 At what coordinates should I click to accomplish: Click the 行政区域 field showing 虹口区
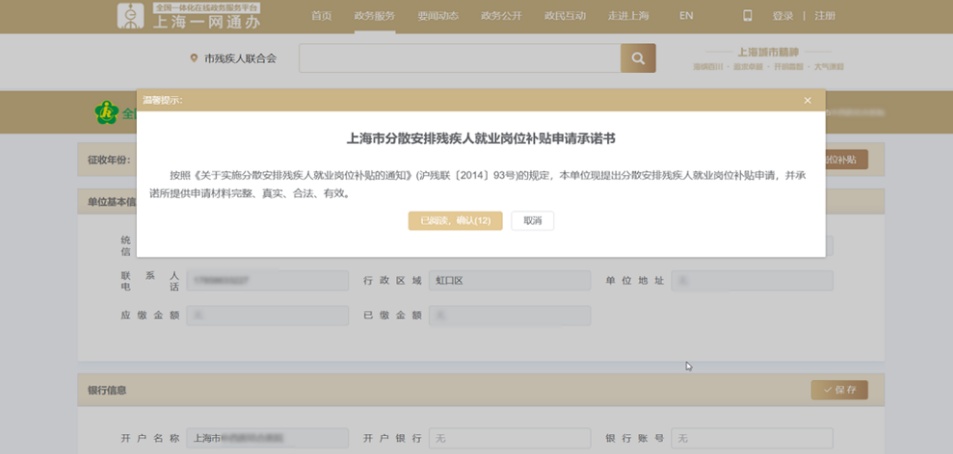pyautogui.click(x=509, y=281)
